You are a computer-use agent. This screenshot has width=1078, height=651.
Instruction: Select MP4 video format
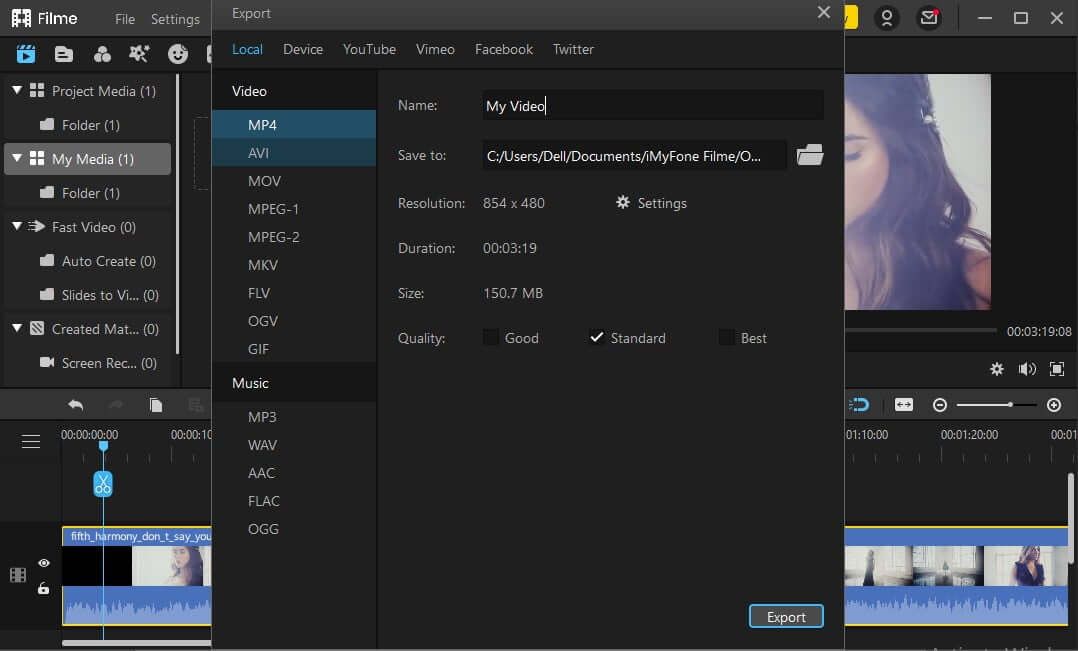[x=294, y=124]
